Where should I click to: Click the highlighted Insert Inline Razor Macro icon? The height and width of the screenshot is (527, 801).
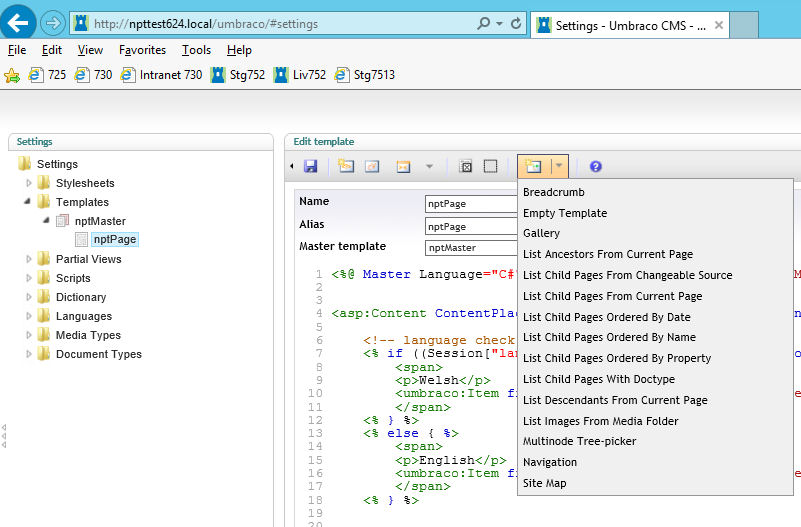pyautogui.click(x=533, y=166)
